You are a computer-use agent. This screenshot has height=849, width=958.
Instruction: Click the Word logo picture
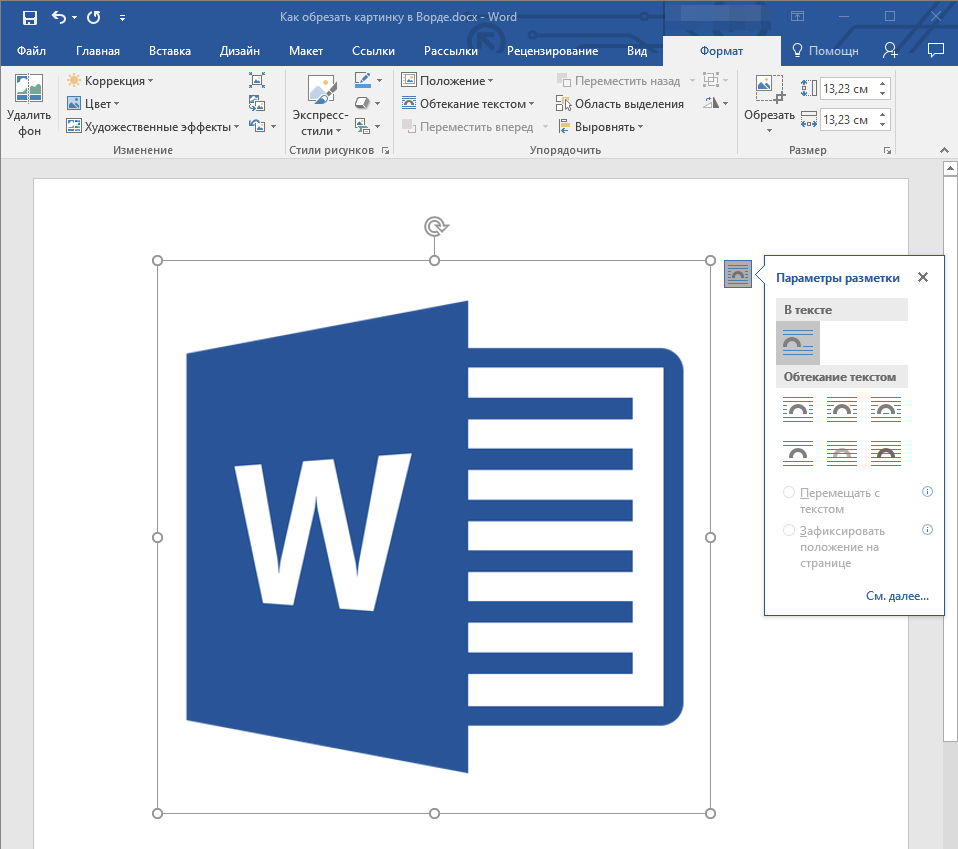pos(434,537)
